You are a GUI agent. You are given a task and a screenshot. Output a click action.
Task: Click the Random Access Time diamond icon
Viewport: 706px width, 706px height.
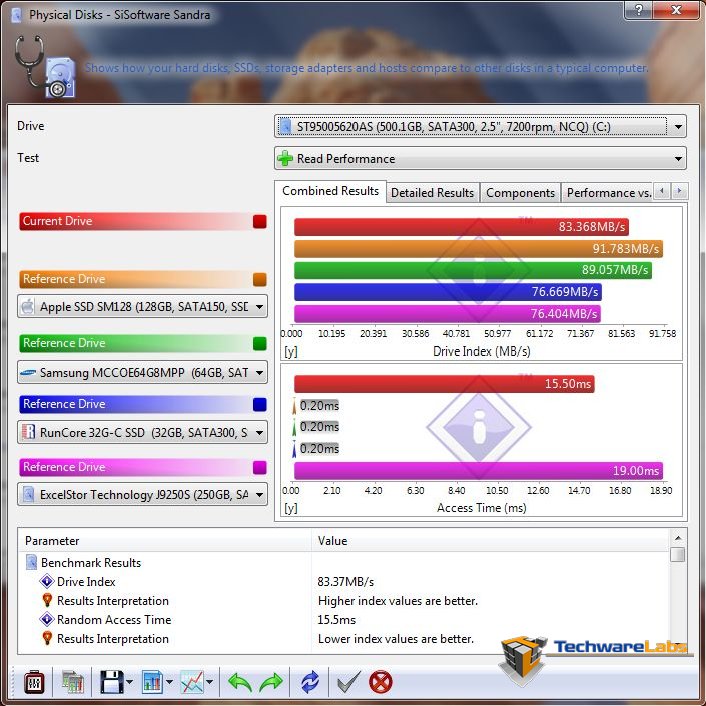[47, 620]
